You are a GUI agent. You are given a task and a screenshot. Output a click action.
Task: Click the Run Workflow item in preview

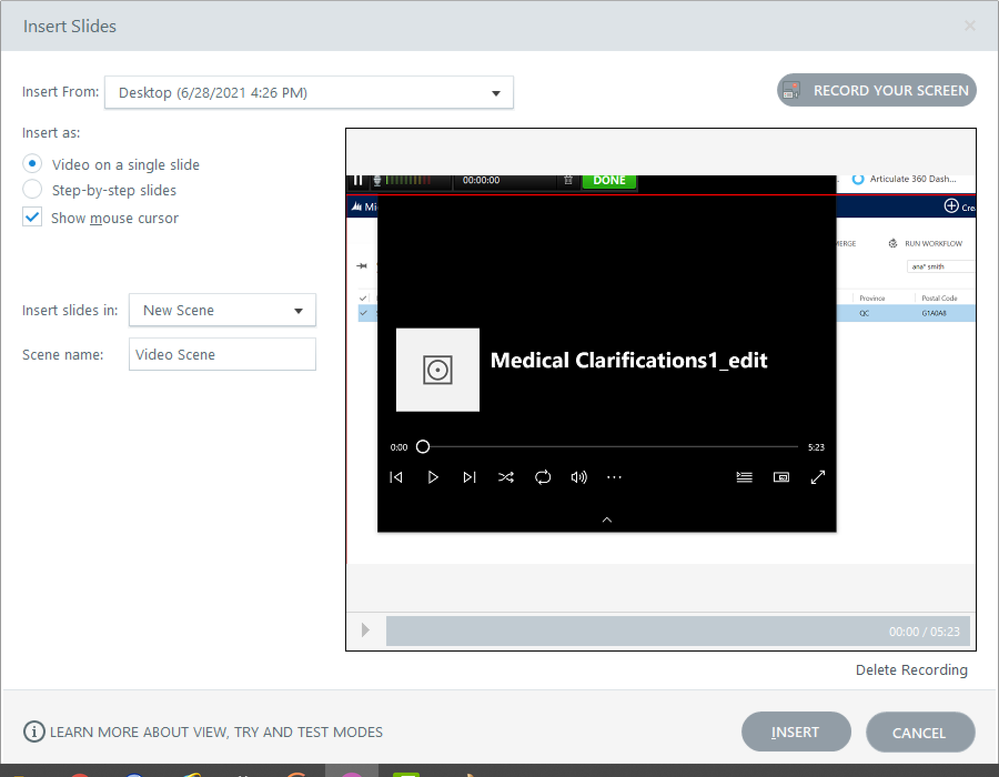[x=926, y=243]
